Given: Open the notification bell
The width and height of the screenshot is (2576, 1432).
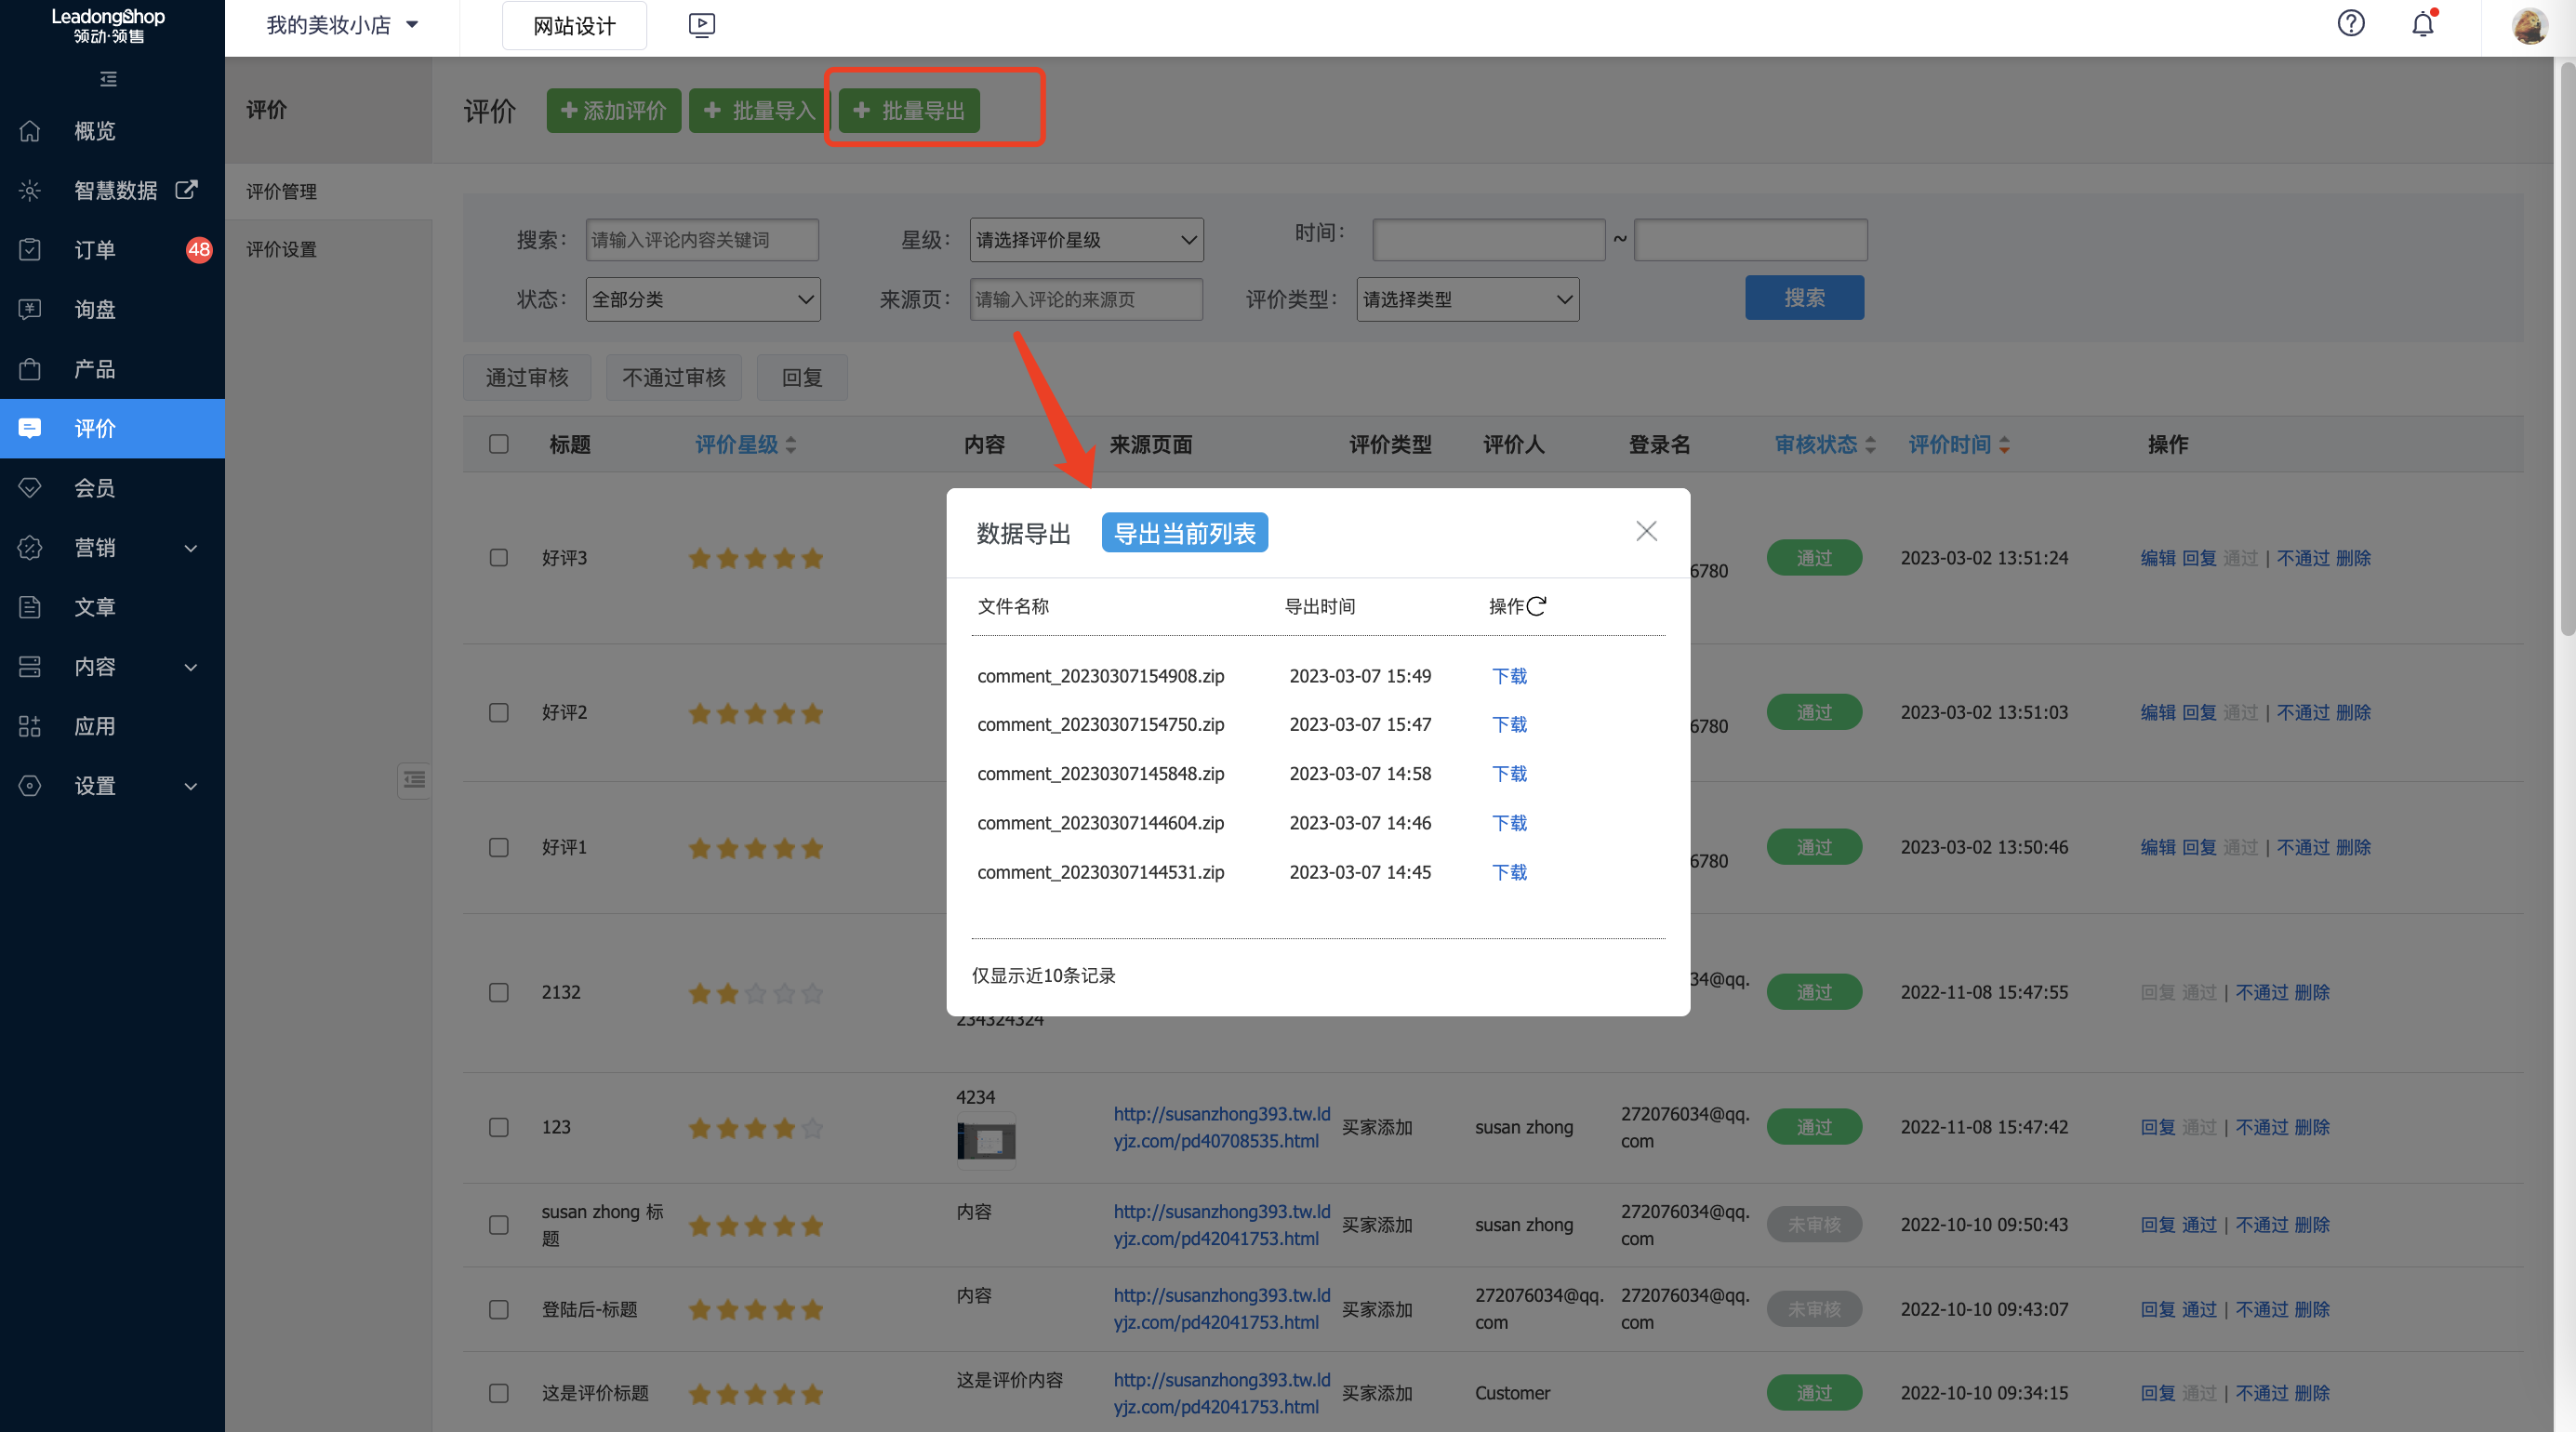Looking at the screenshot, I should click(2422, 24).
